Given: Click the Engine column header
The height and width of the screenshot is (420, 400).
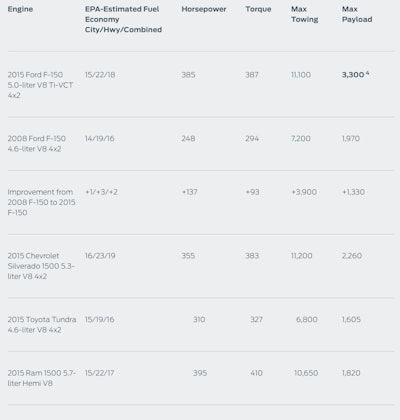Looking at the screenshot, I should [20, 9].
